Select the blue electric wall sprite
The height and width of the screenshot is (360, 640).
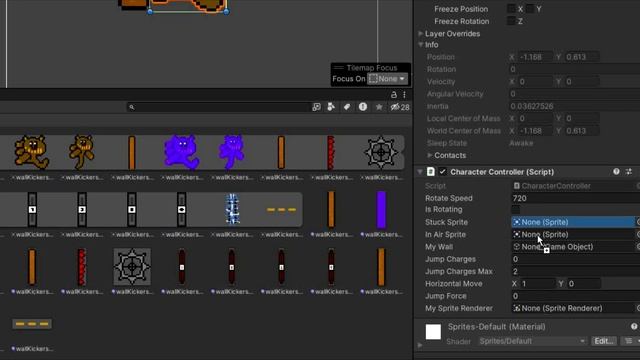pos(232,209)
